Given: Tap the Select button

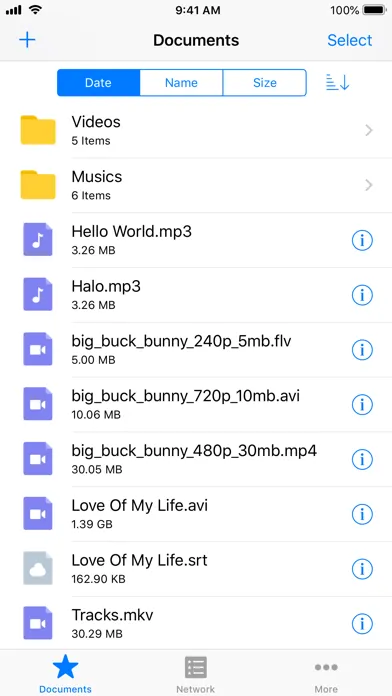Looking at the screenshot, I should click(x=350, y=40).
